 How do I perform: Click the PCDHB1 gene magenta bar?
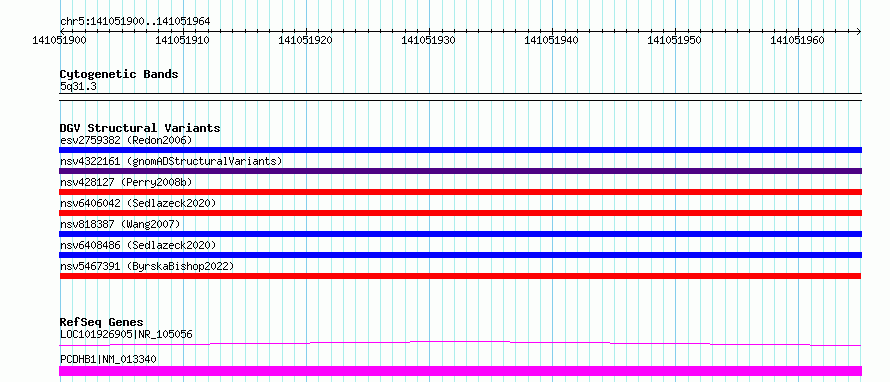[460, 371]
